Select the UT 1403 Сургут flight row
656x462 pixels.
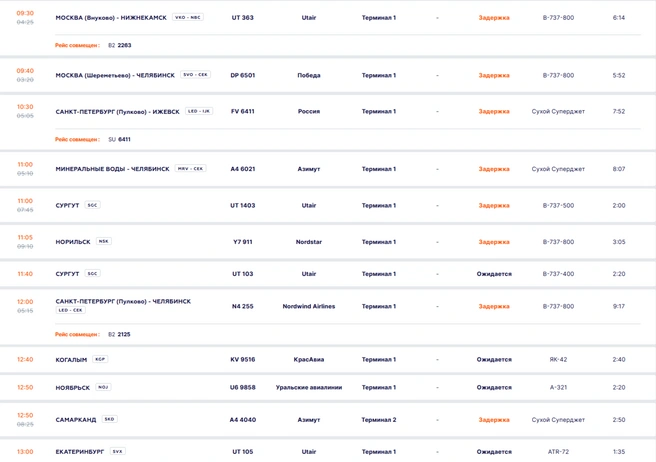click(x=328, y=205)
